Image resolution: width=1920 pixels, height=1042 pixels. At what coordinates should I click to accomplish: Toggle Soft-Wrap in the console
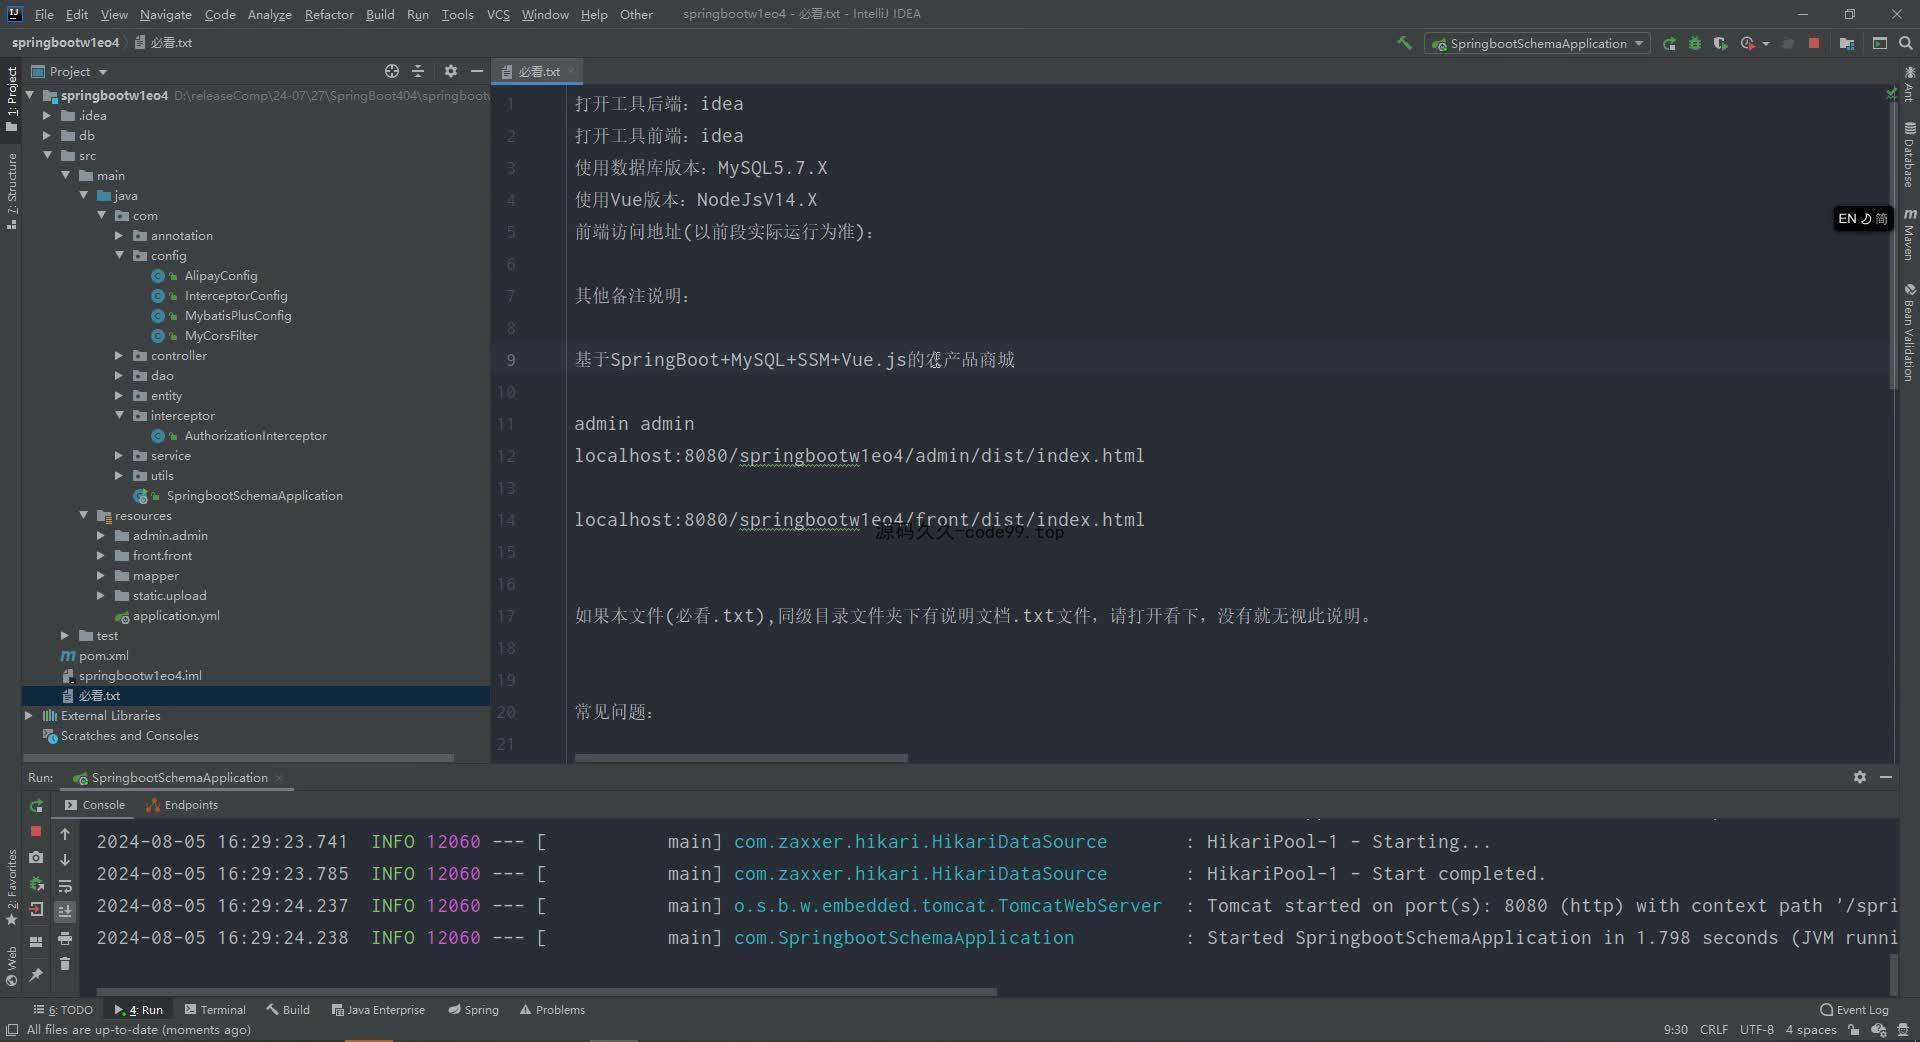(x=65, y=886)
